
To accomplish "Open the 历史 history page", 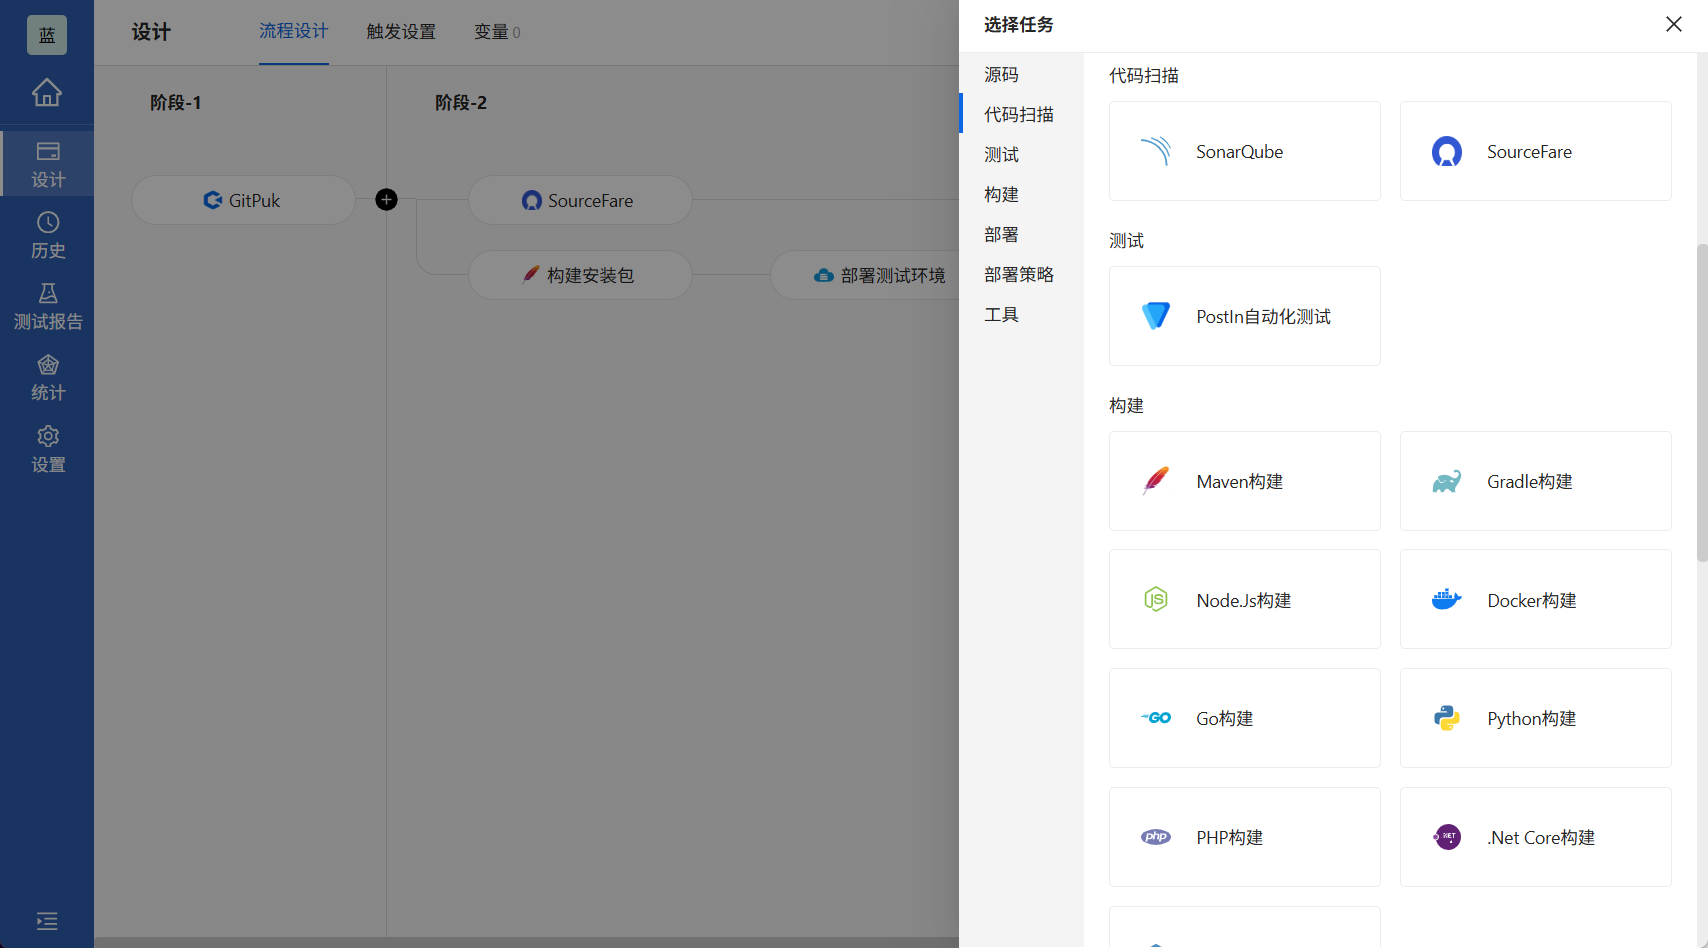I will pos(47,235).
